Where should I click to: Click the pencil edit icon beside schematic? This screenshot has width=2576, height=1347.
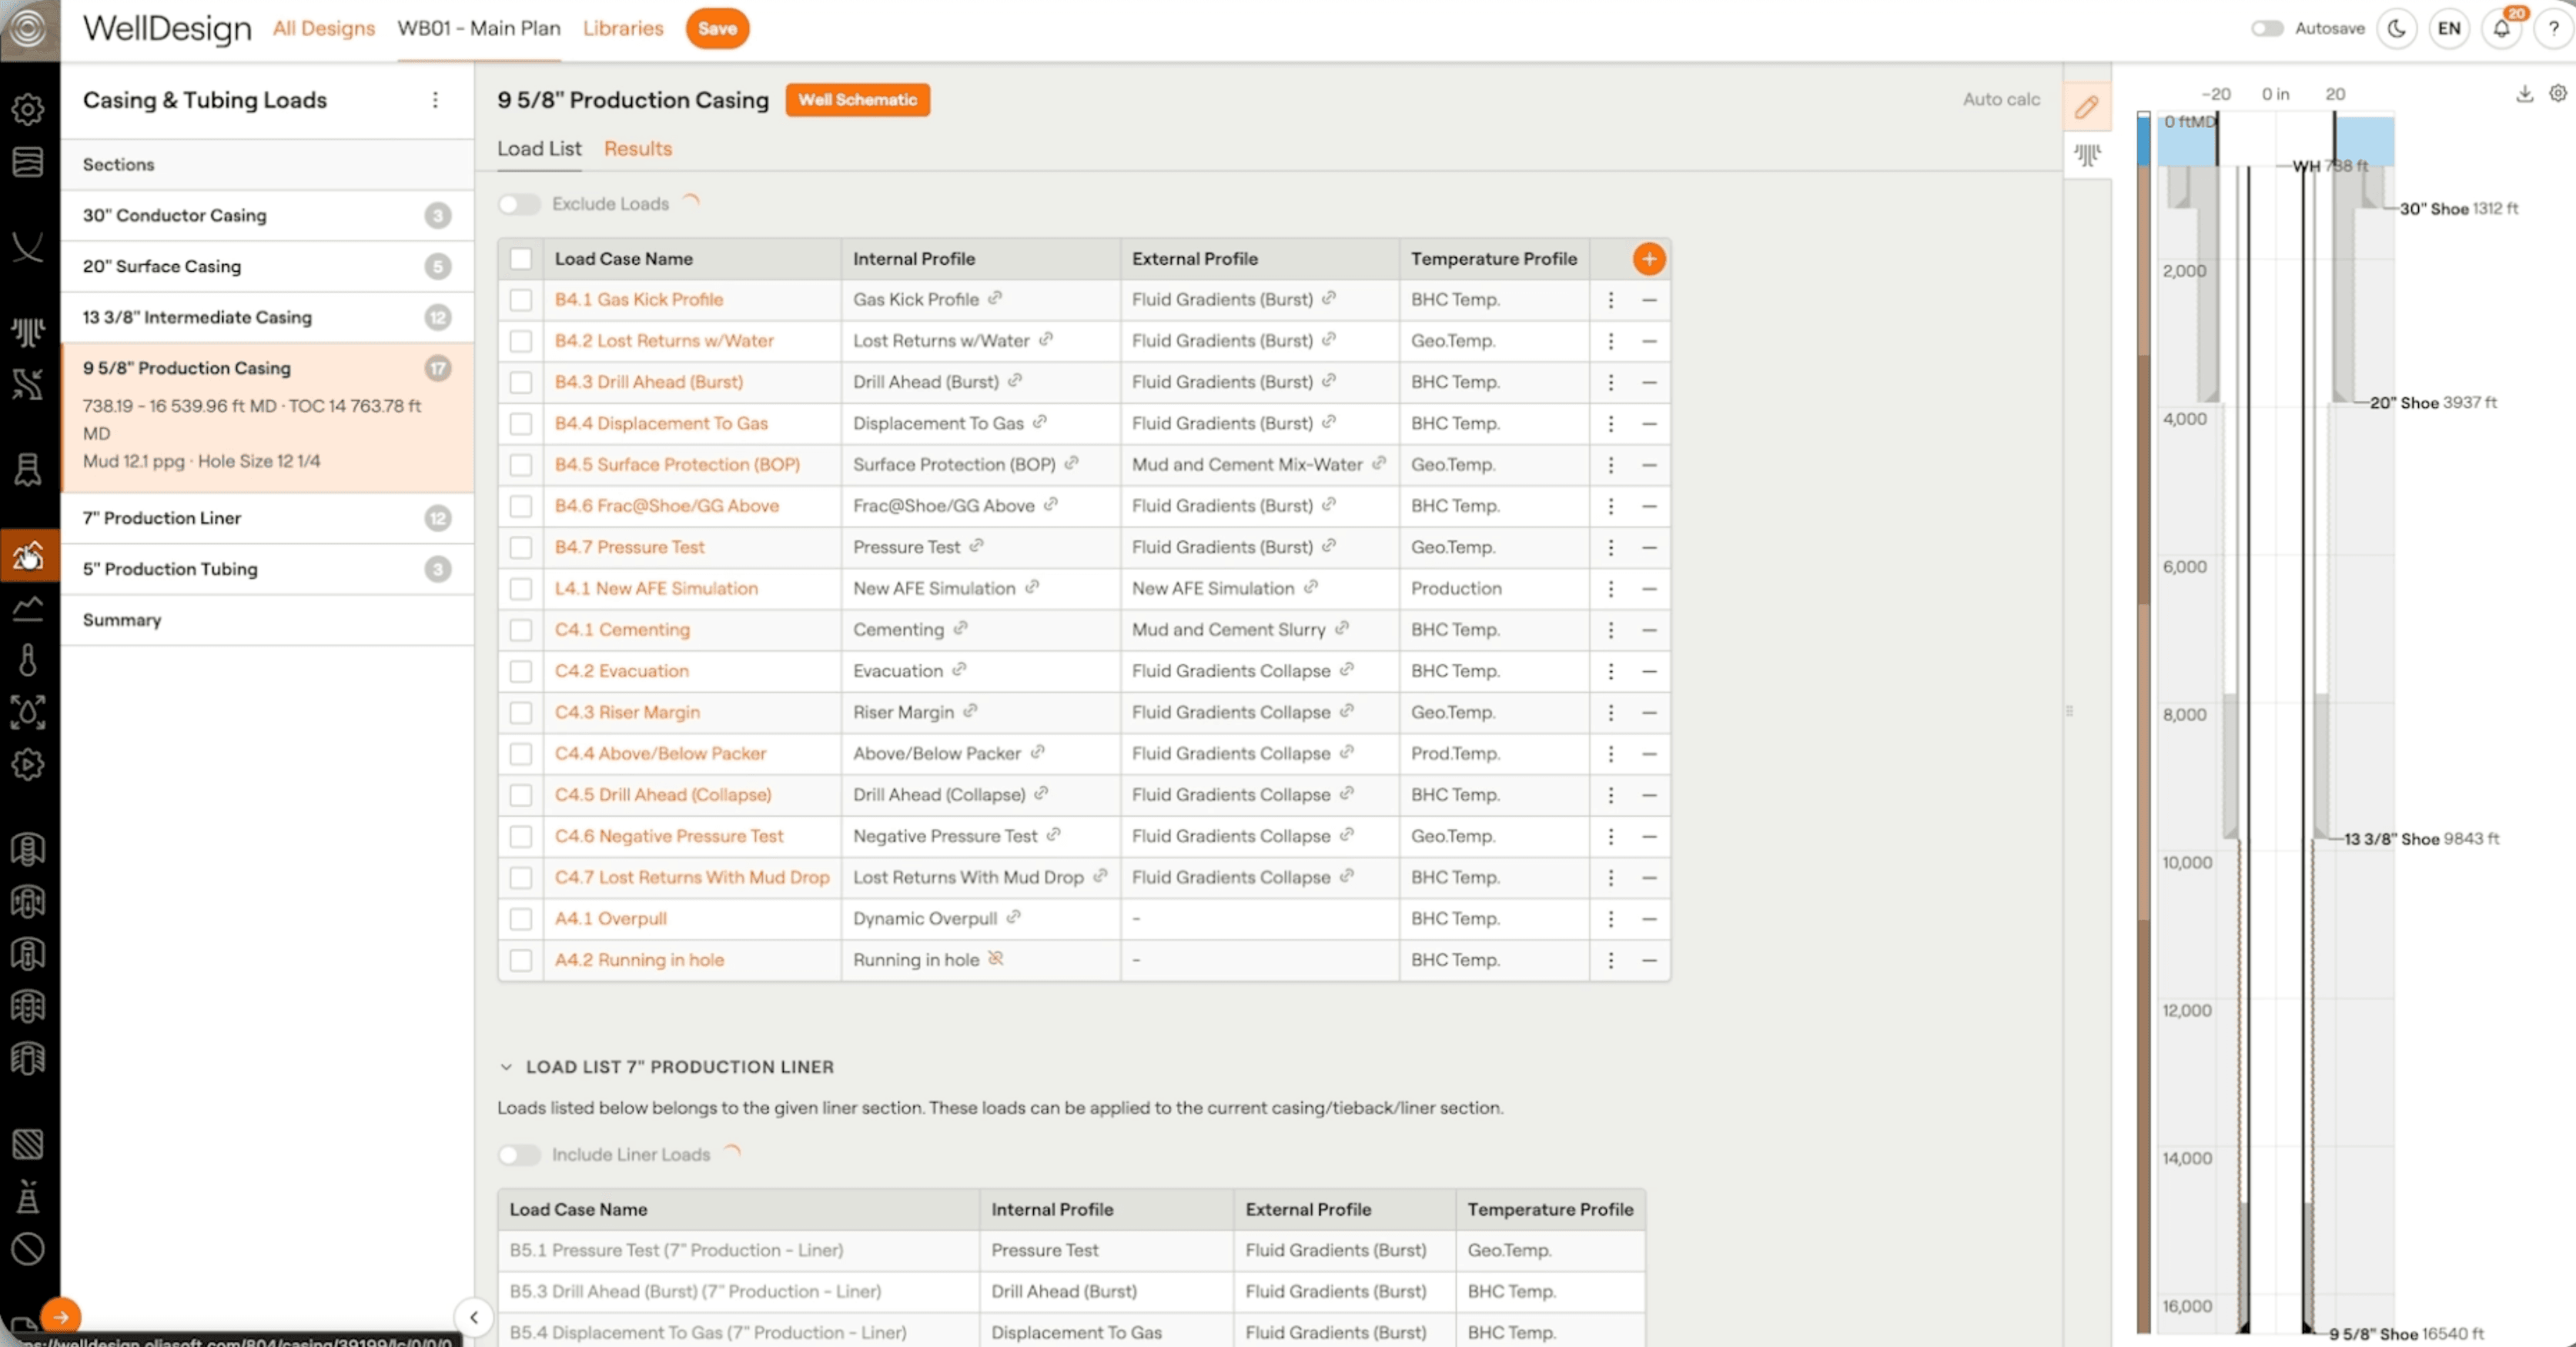pos(2086,107)
